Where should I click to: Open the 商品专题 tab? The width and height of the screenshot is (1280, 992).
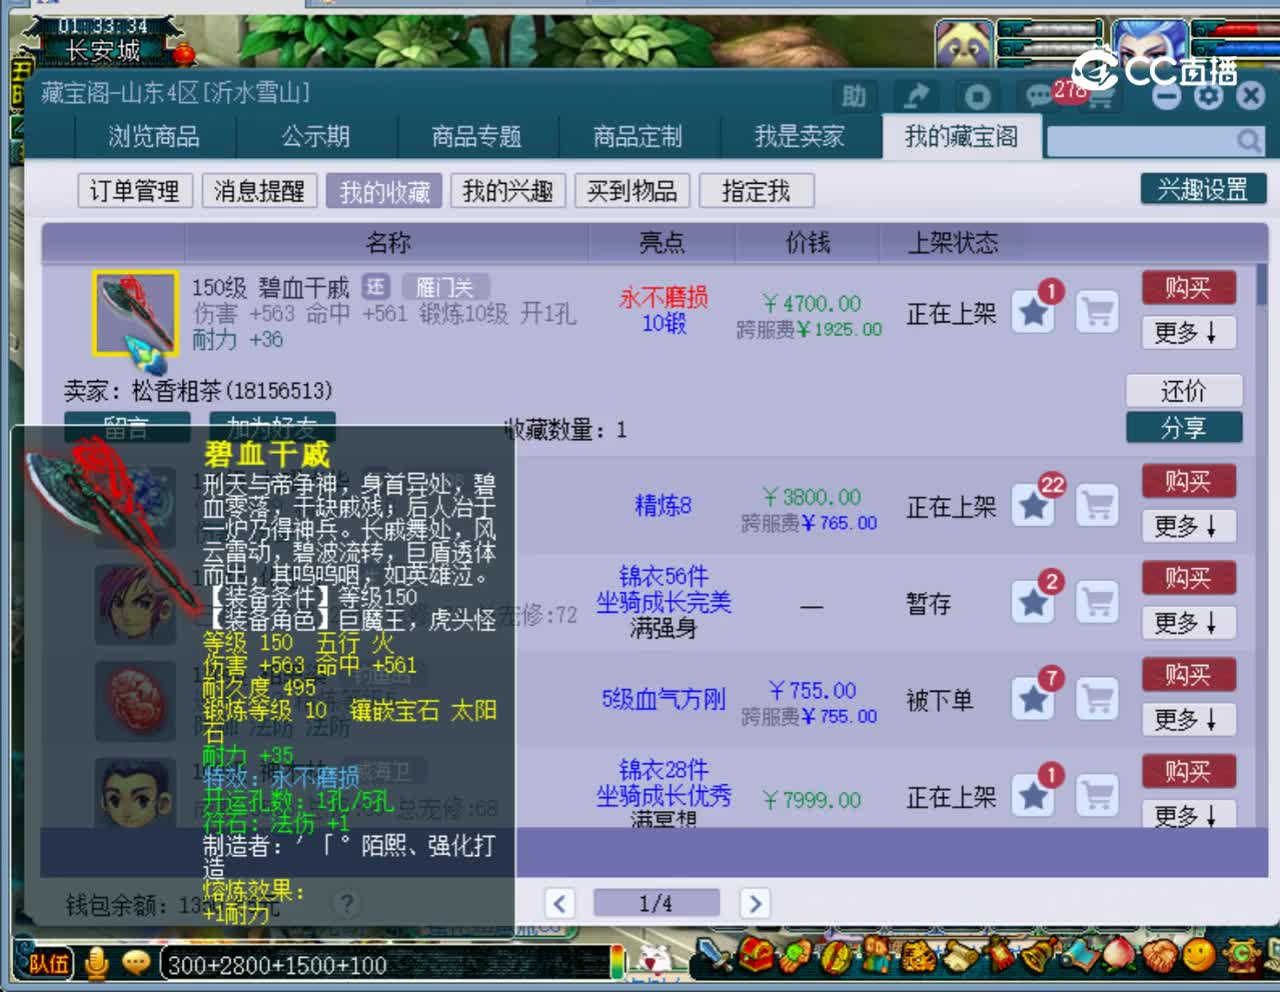point(477,137)
